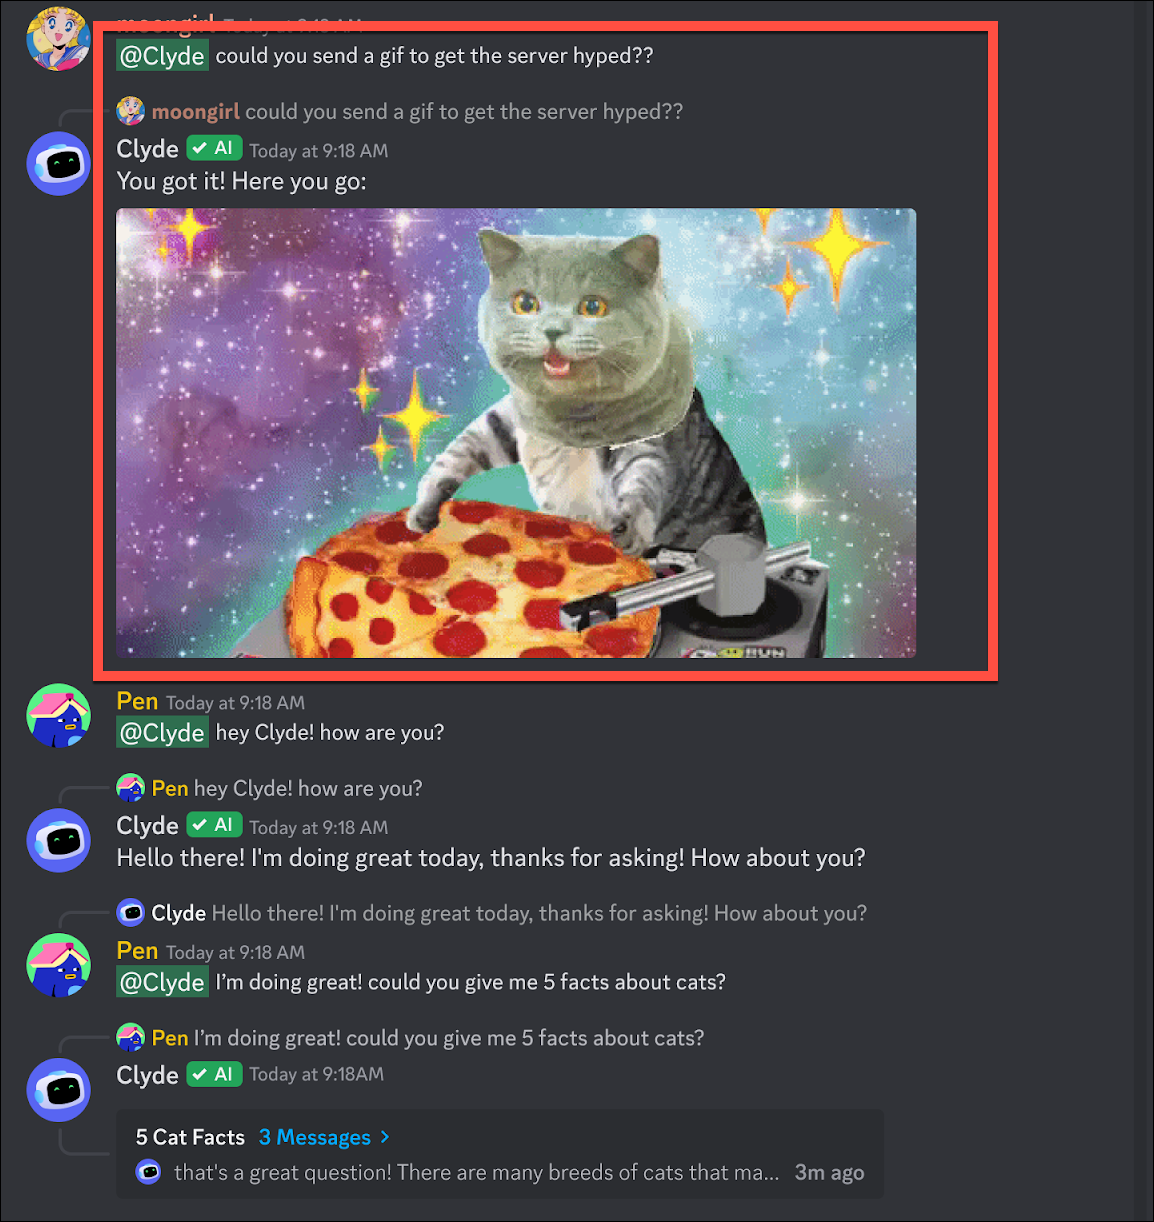This screenshot has height=1222, width=1154.
Task: Click small Clyde avatar in thread preview
Action: pyautogui.click(x=149, y=1172)
